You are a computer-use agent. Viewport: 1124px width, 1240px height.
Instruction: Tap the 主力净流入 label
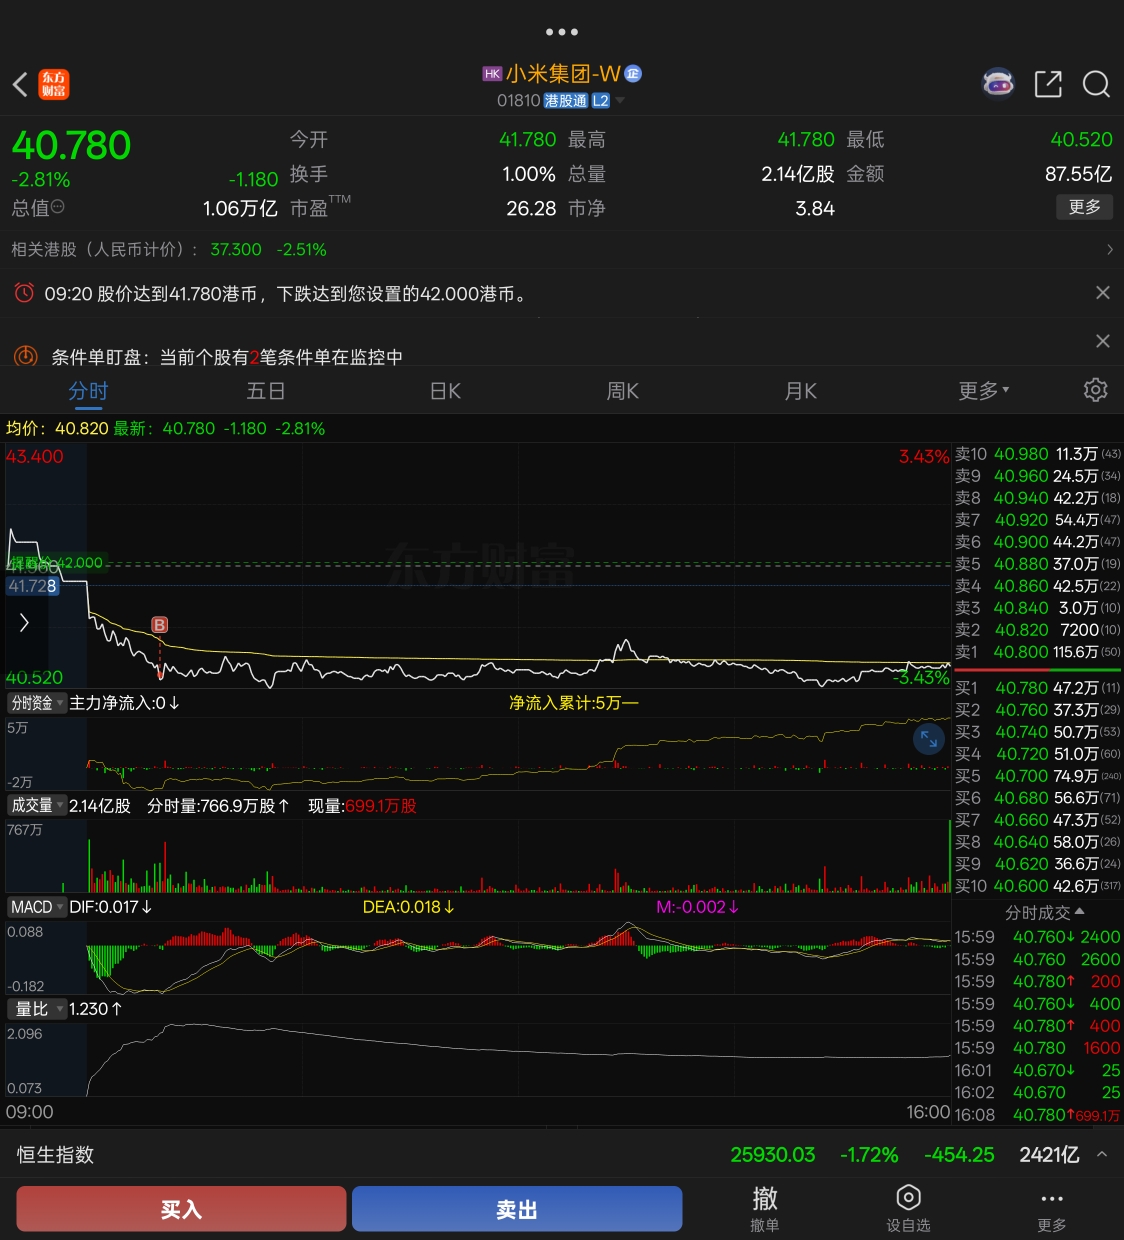pyautogui.click(x=124, y=703)
